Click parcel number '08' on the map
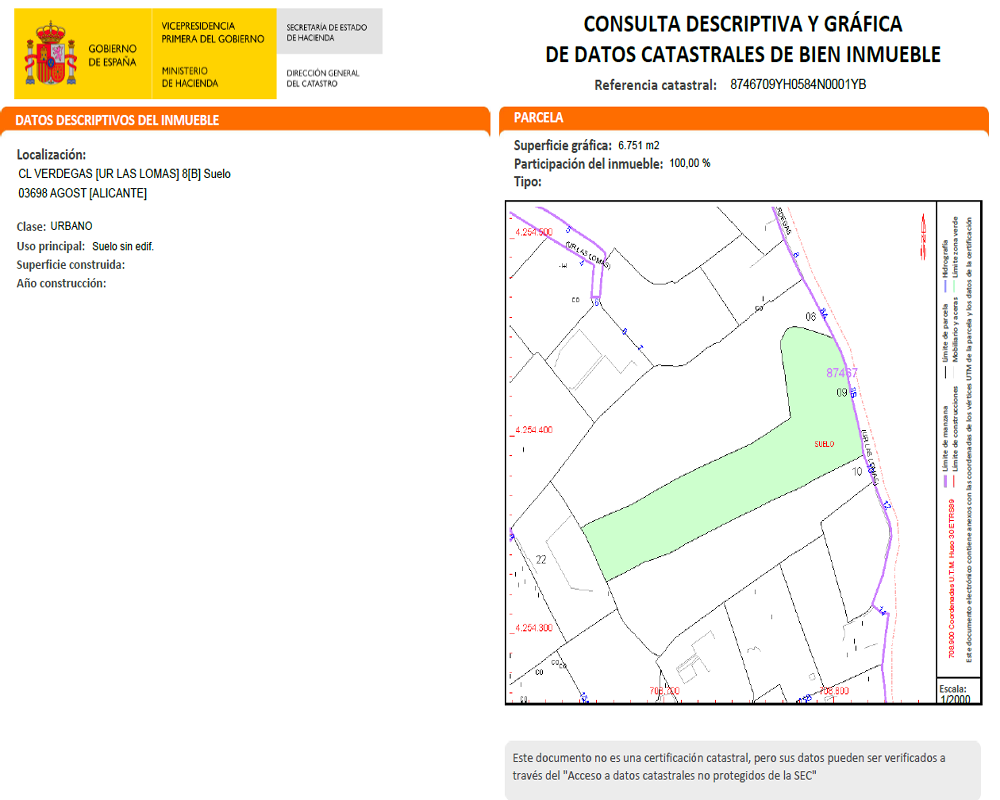This screenshot has width=1000, height=800. (x=811, y=316)
